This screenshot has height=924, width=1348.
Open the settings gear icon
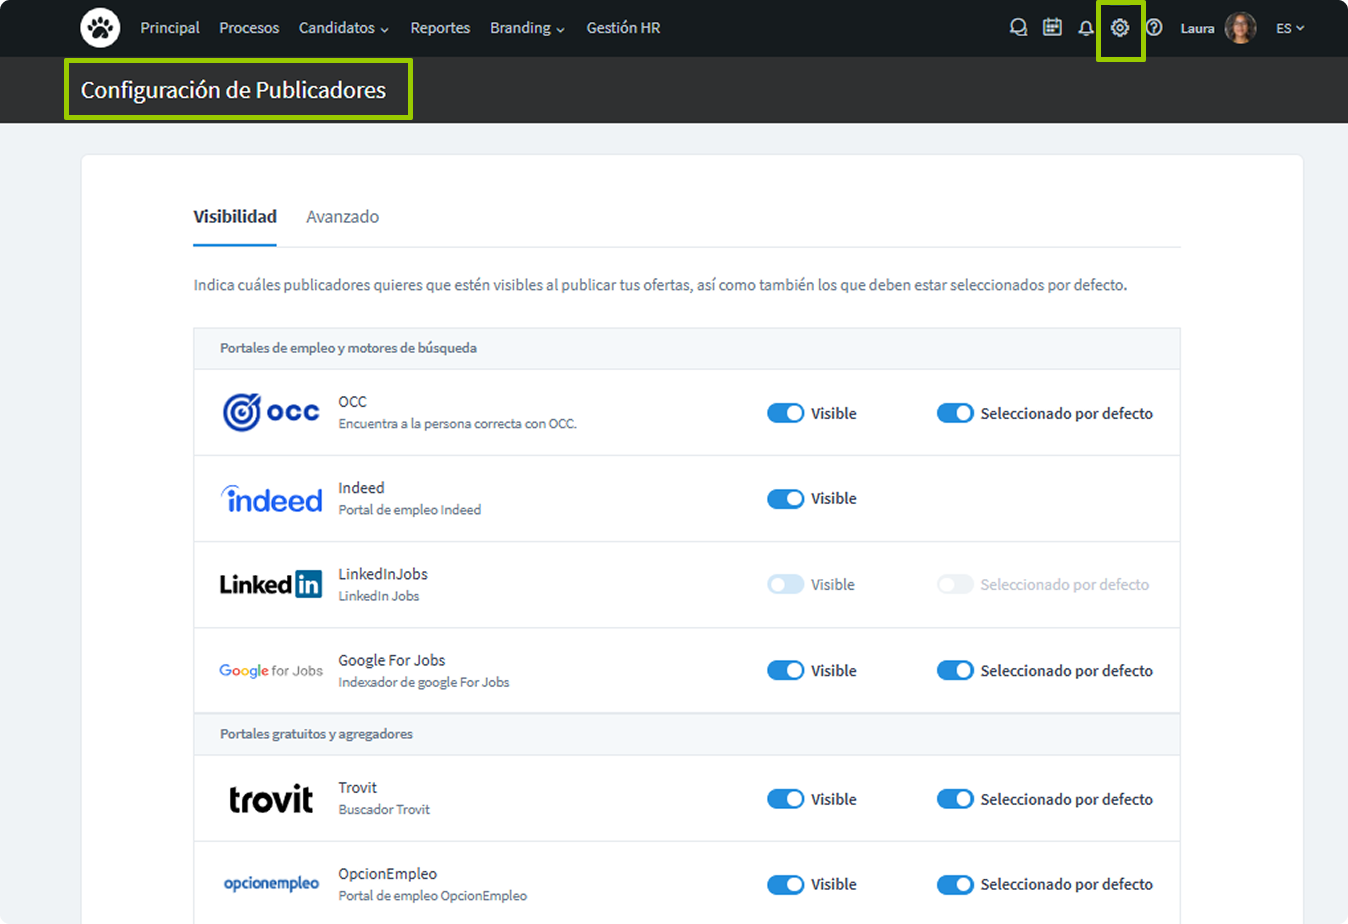tap(1120, 28)
